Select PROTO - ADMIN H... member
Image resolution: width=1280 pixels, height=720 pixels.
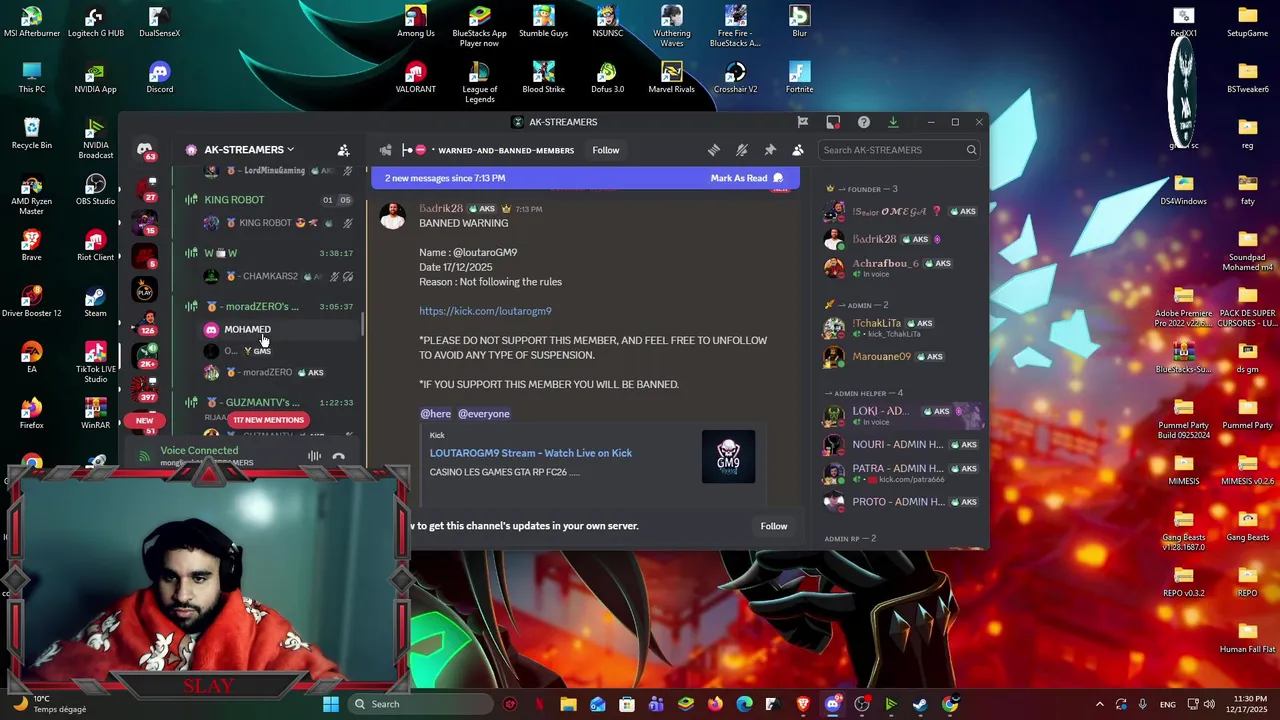(x=902, y=502)
